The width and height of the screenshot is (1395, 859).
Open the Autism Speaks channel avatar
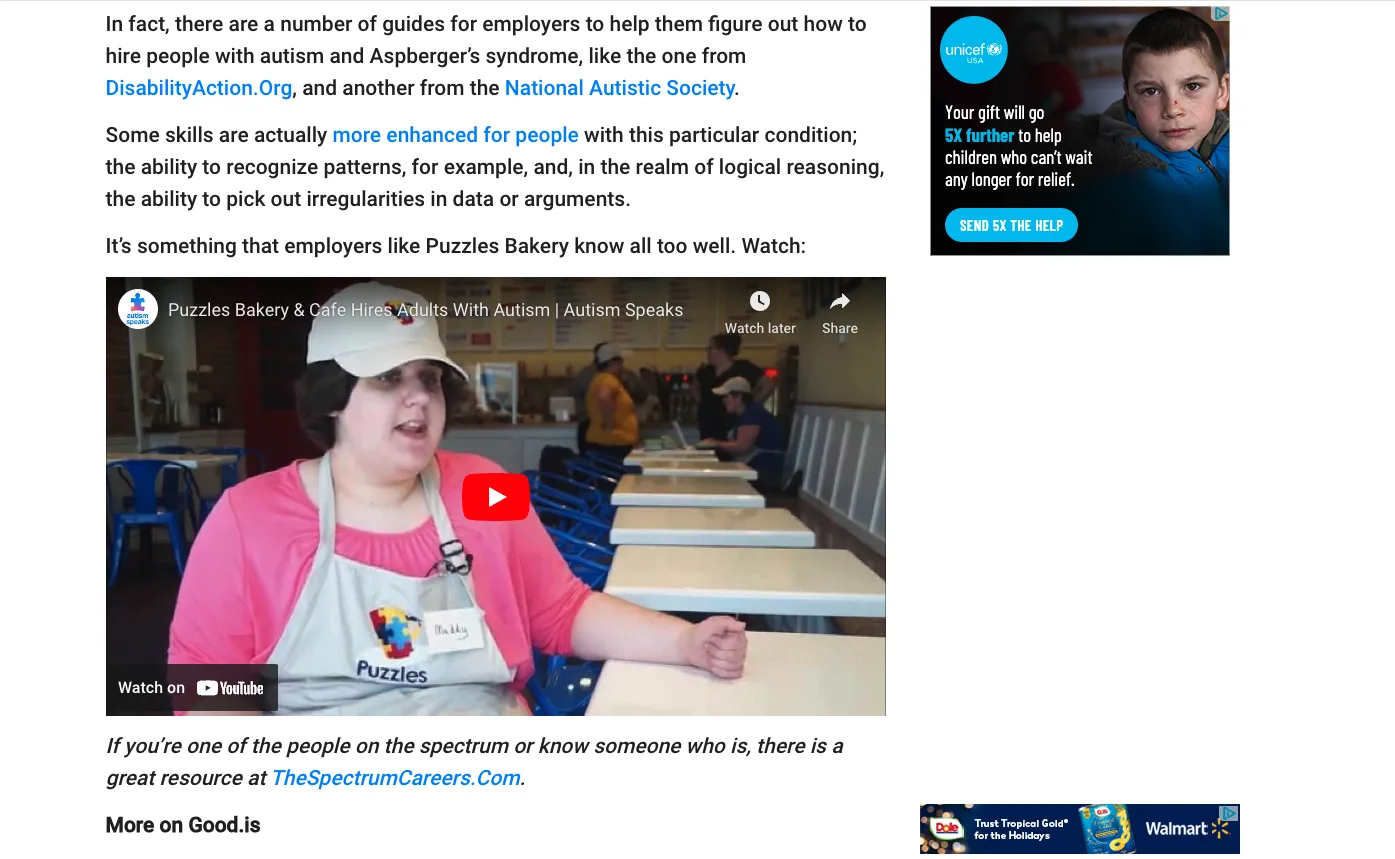click(138, 309)
